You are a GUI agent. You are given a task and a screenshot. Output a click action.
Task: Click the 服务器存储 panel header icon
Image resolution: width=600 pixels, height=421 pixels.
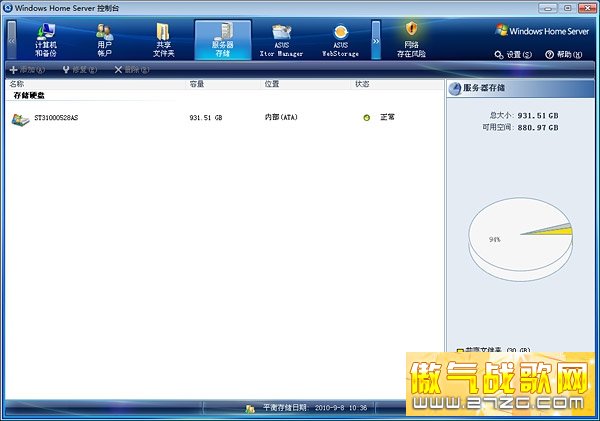455,89
